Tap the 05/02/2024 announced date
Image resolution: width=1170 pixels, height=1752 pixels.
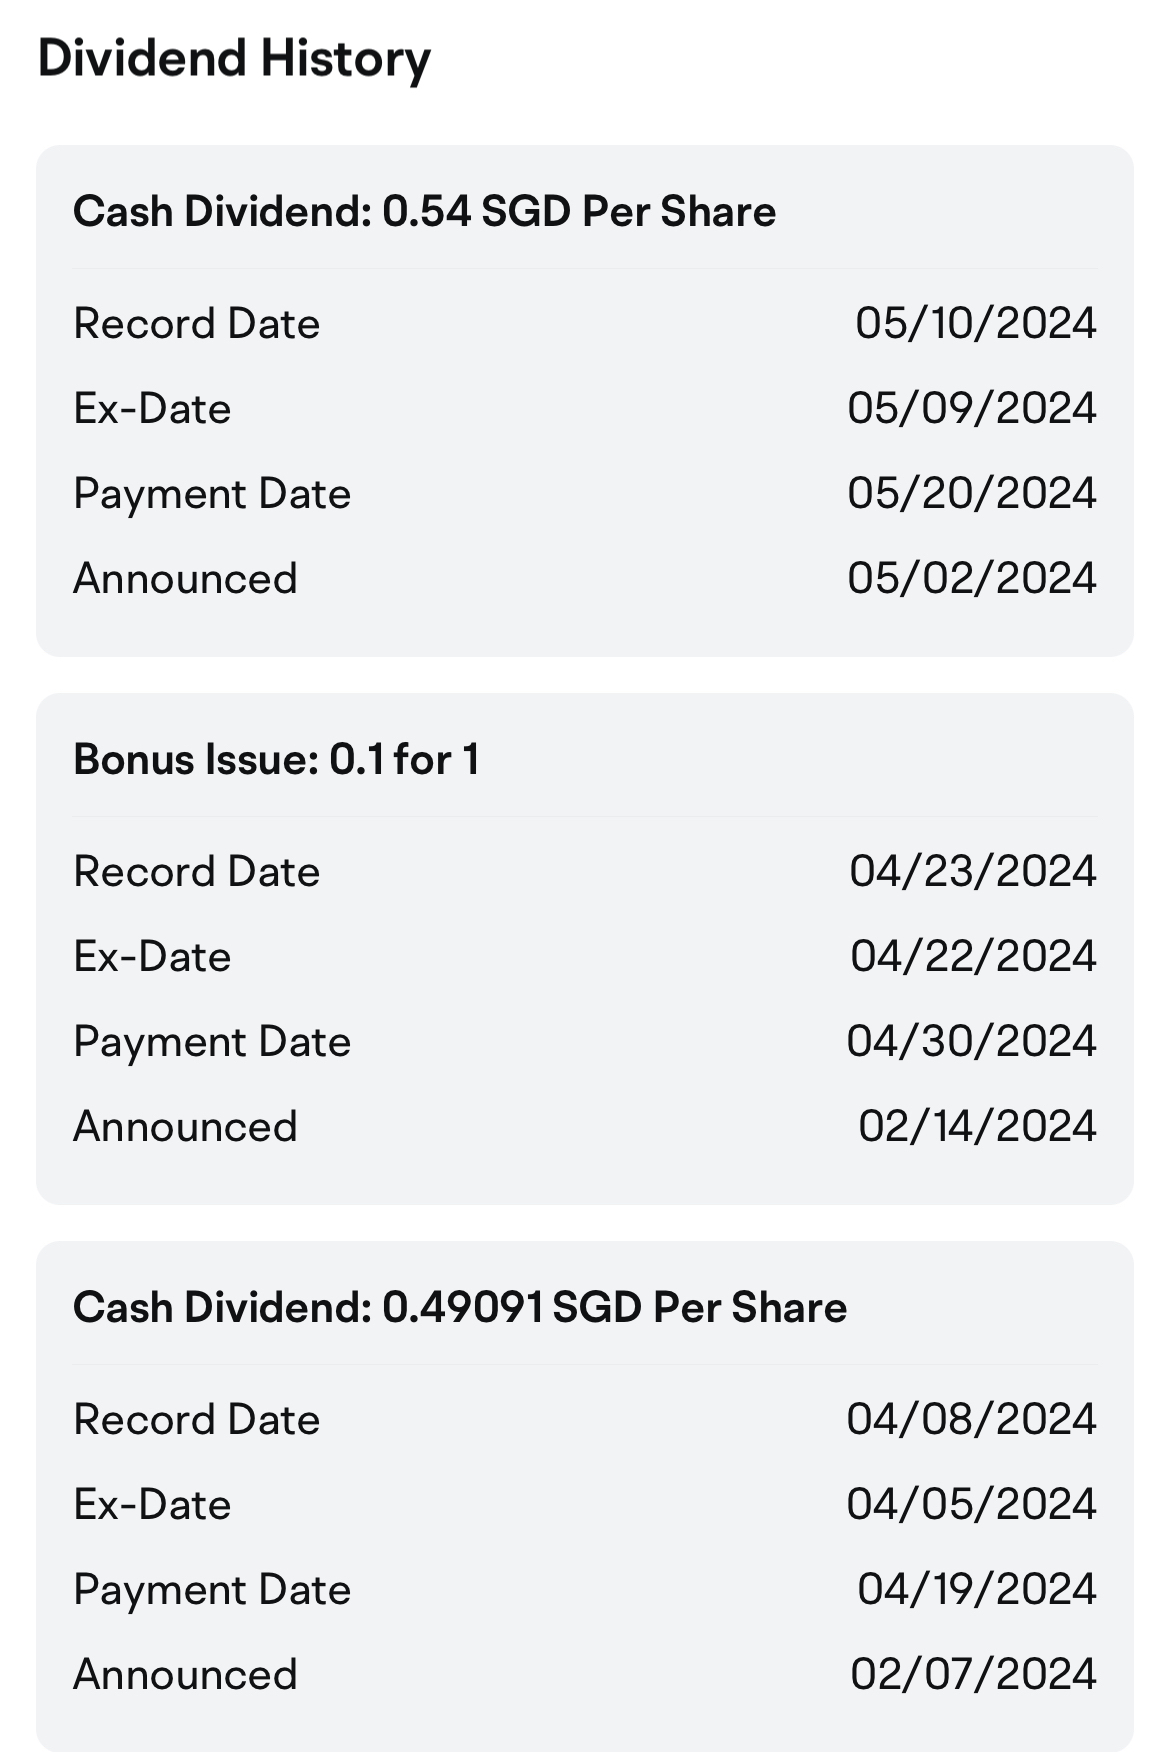971,579
